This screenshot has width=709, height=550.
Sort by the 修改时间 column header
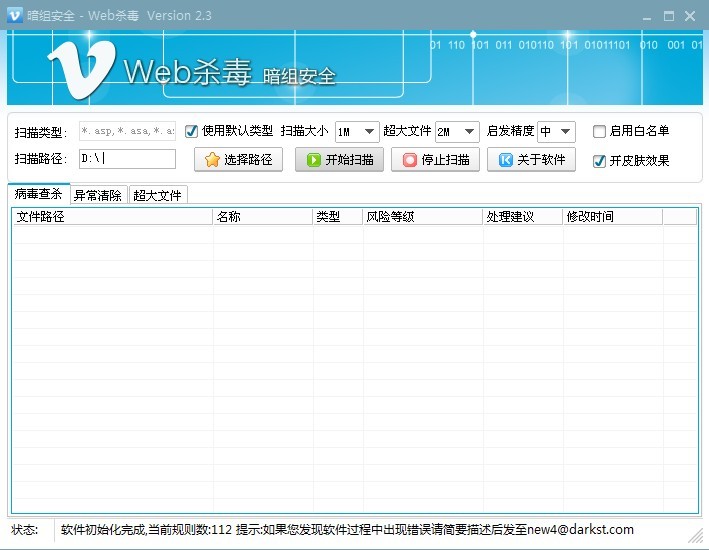pos(613,217)
